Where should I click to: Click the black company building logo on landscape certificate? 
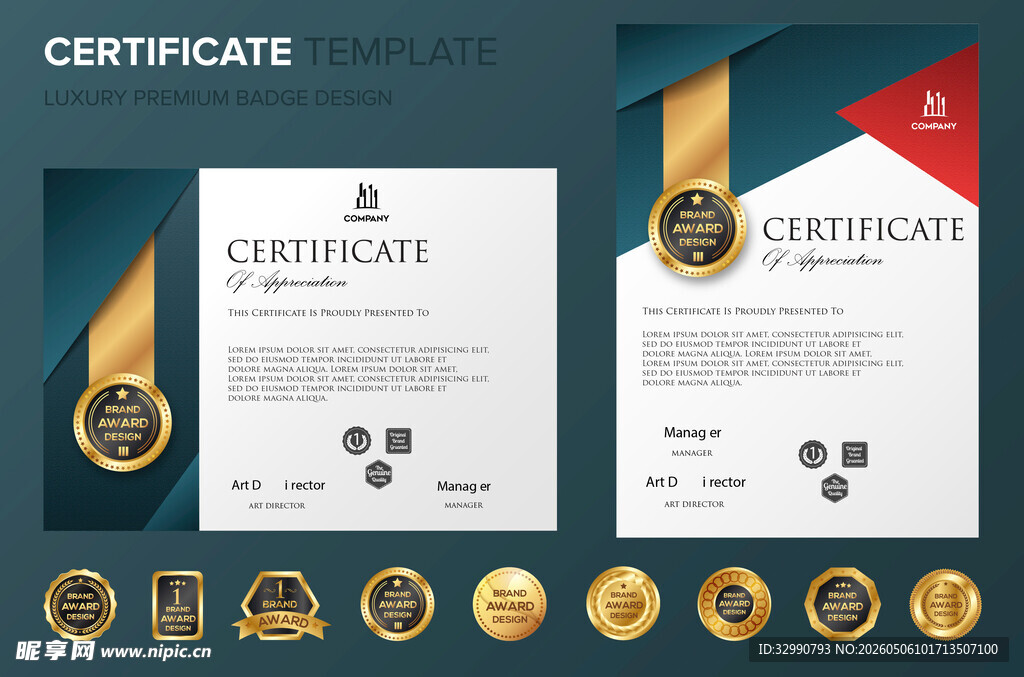click(x=367, y=196)
